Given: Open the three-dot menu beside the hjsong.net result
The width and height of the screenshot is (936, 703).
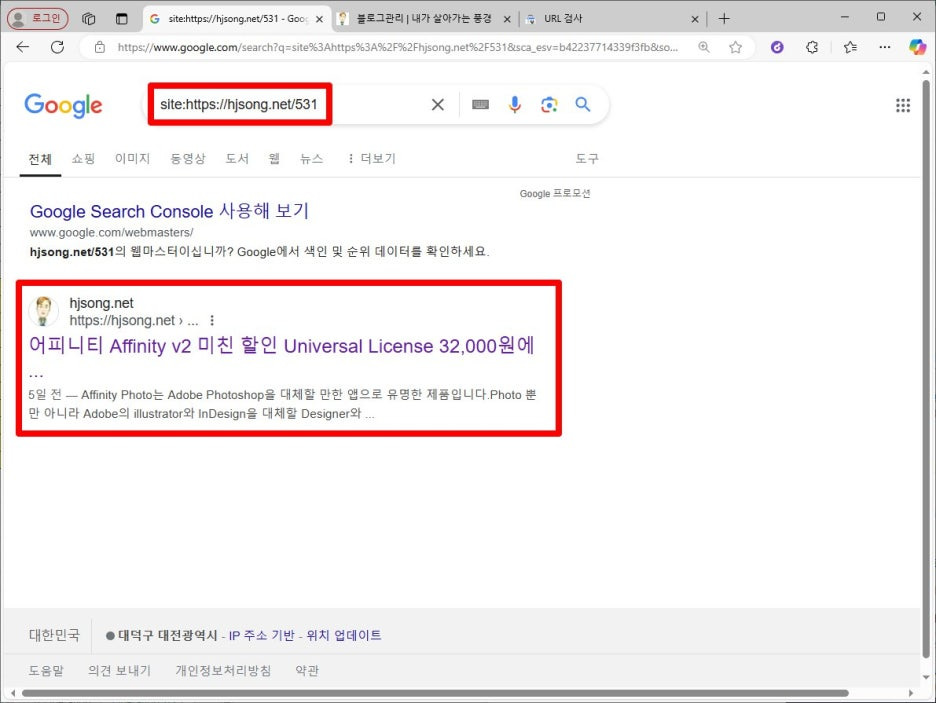Looking at the screenshot, I should tap(212, 320).
